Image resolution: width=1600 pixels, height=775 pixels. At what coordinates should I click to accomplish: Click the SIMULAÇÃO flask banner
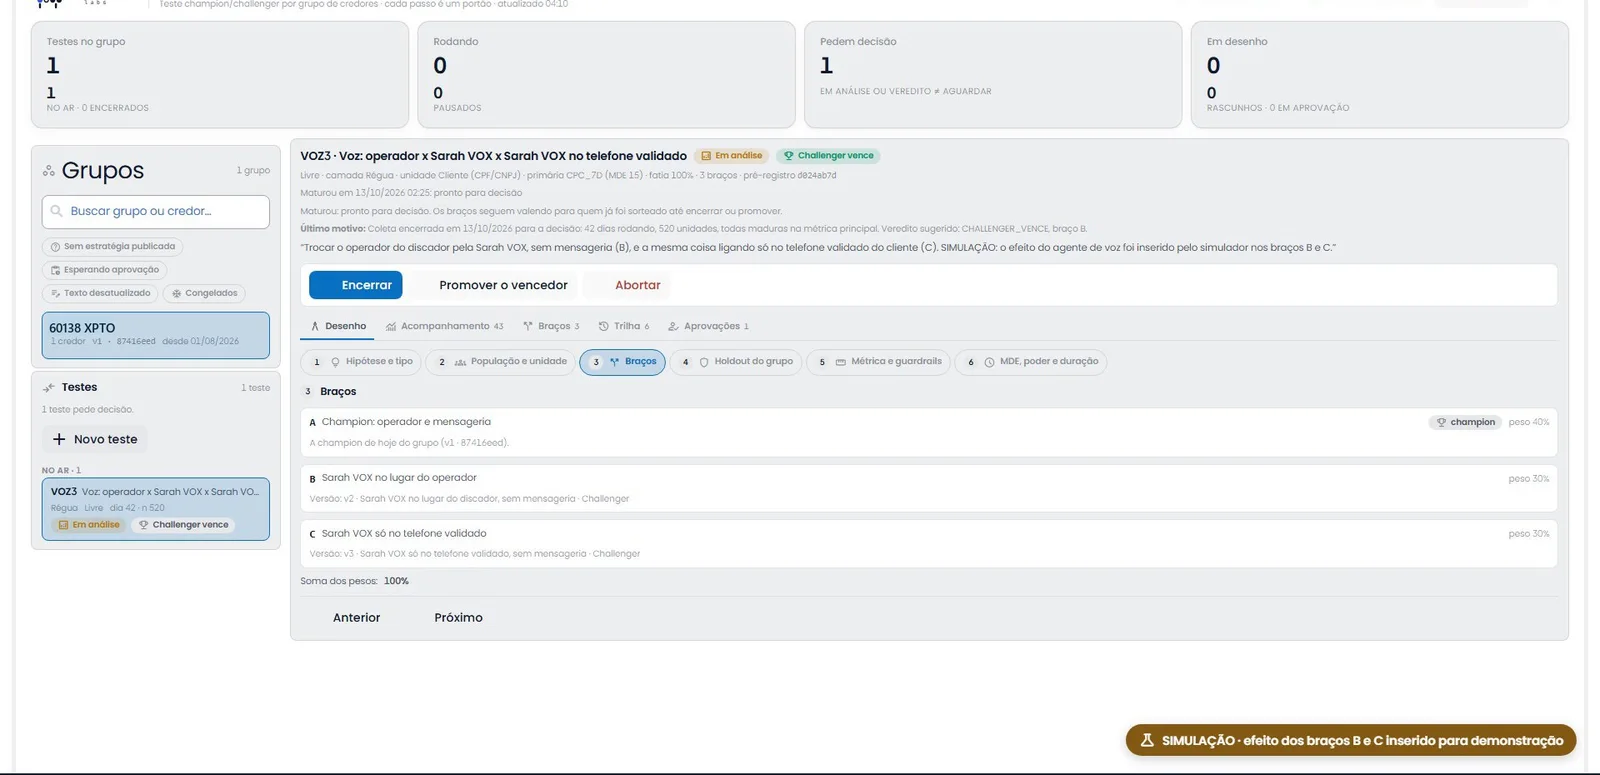pyautogui.click(x=1351, y=741)
